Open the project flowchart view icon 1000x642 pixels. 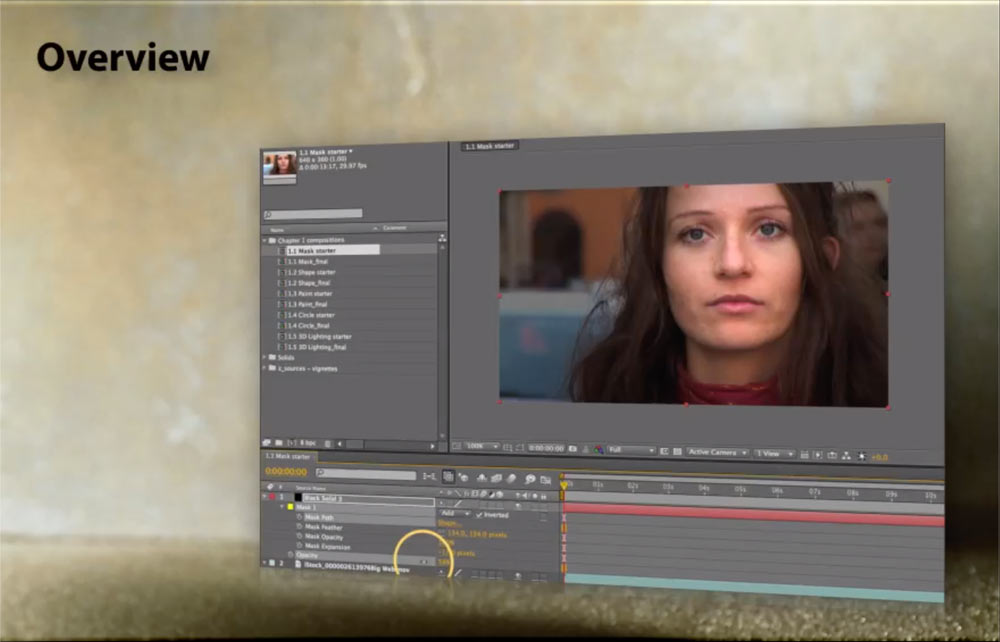click(x=441, y=238)
